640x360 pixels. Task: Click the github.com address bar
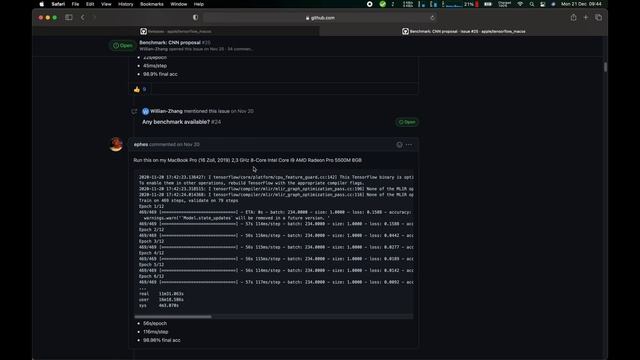click(x=320, y=18)
